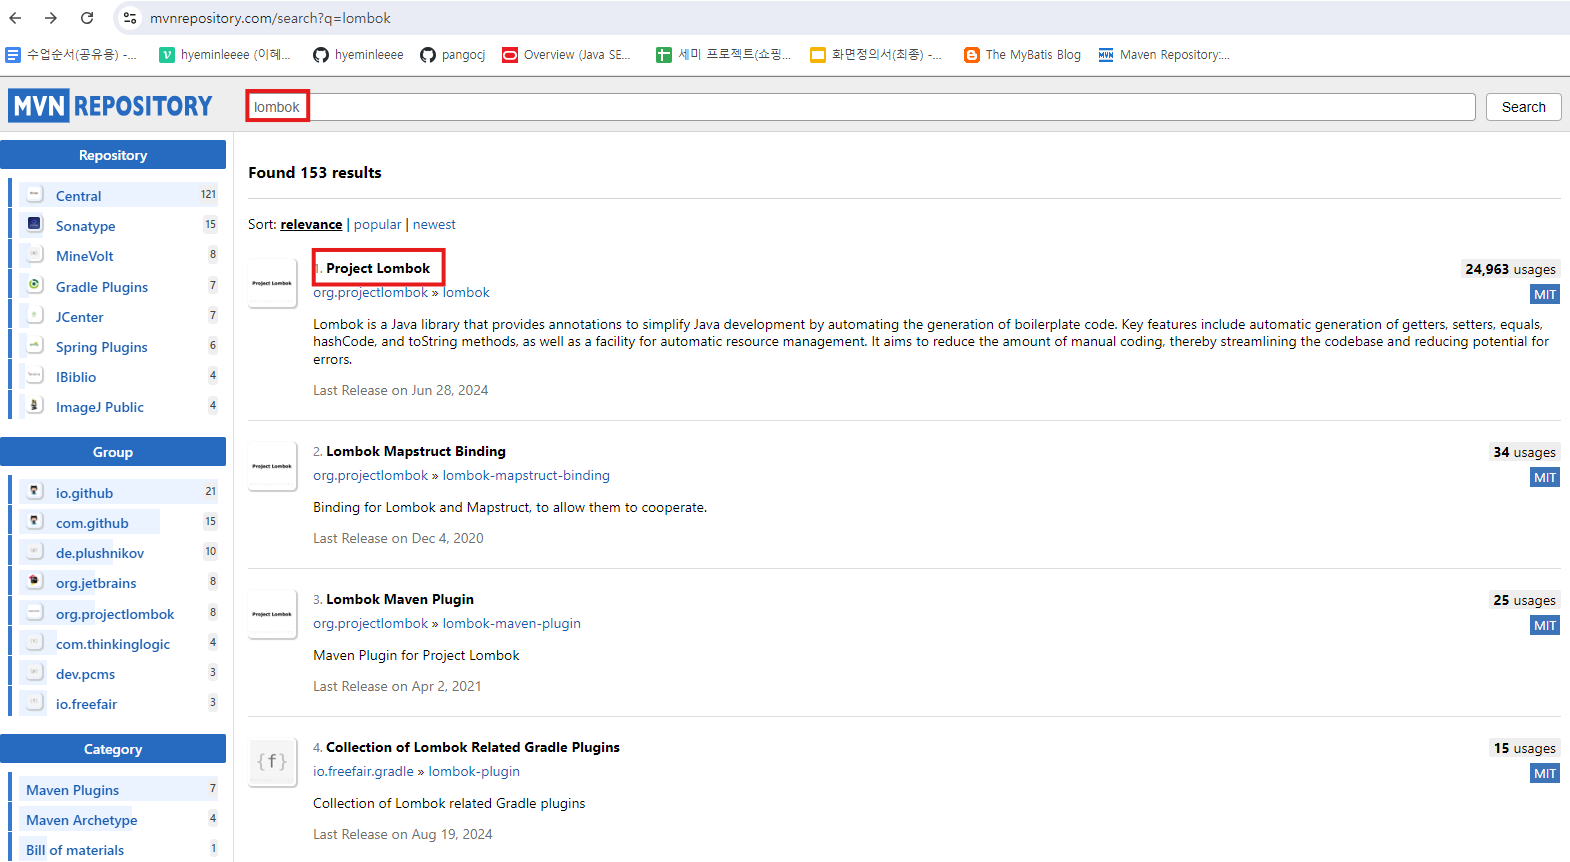Click the IBiblio repository icon
Image resolution: width=1570 pixels, height=862 pixels.
click(x=35, y=375)
